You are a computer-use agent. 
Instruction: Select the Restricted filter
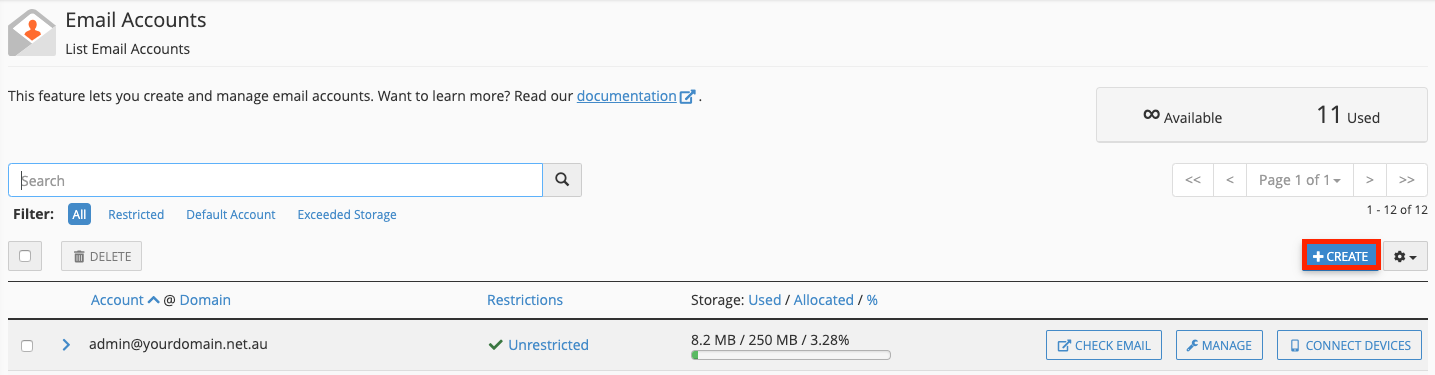[136, 215]
